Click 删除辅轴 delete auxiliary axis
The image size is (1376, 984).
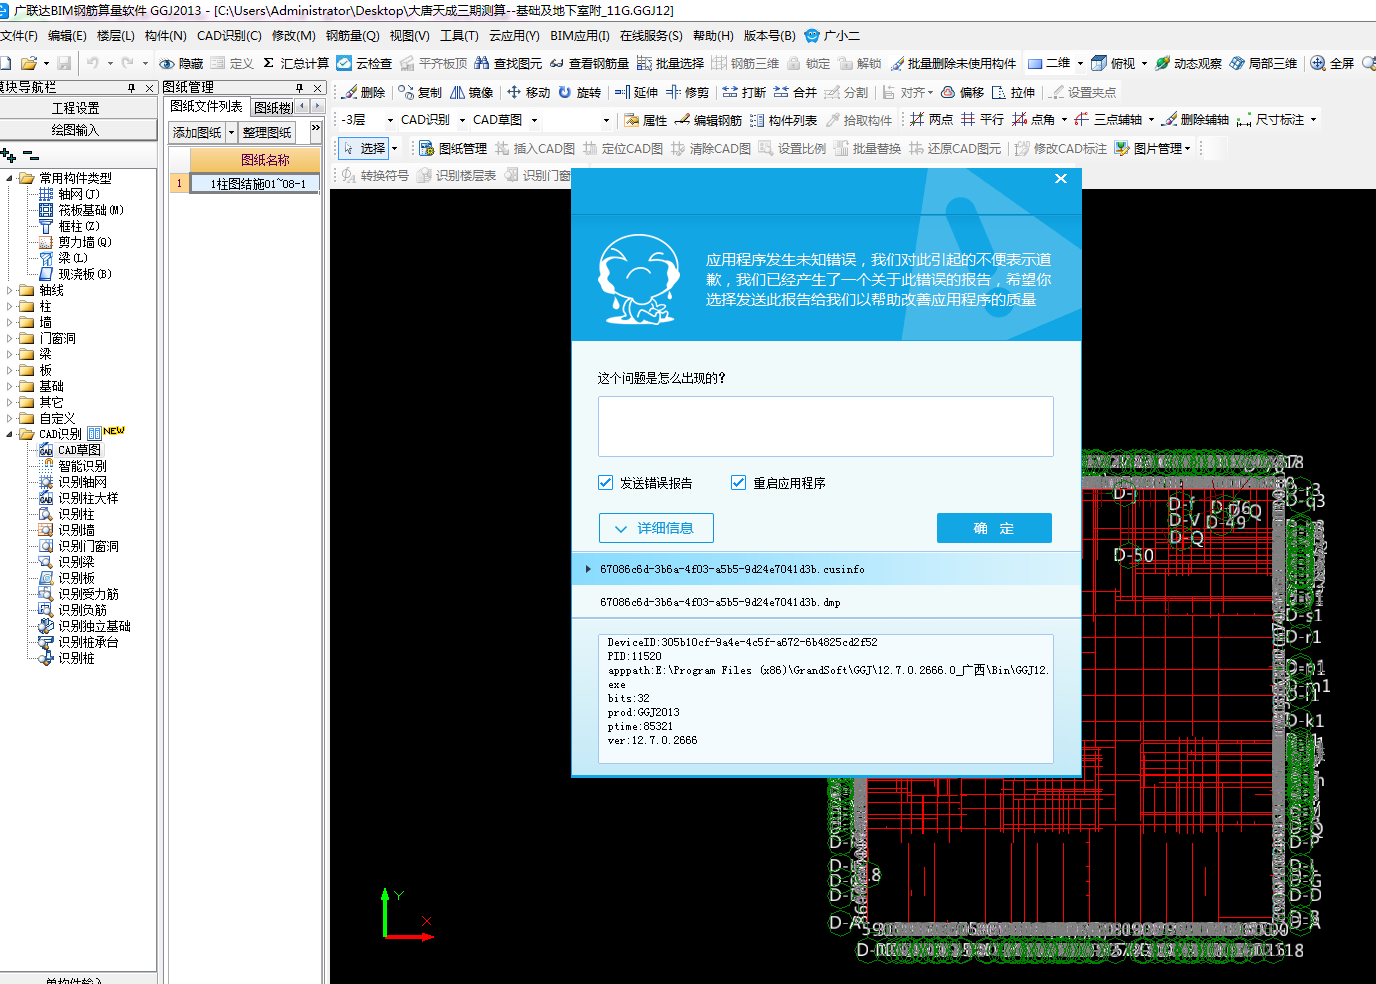click(x=1195, y=119)
